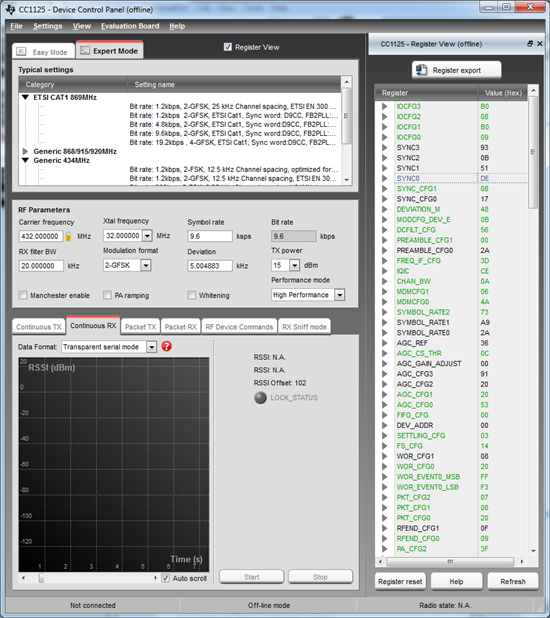Undock the Register View panel
This screenshot has height=618, width=550.
pos(530,44)
